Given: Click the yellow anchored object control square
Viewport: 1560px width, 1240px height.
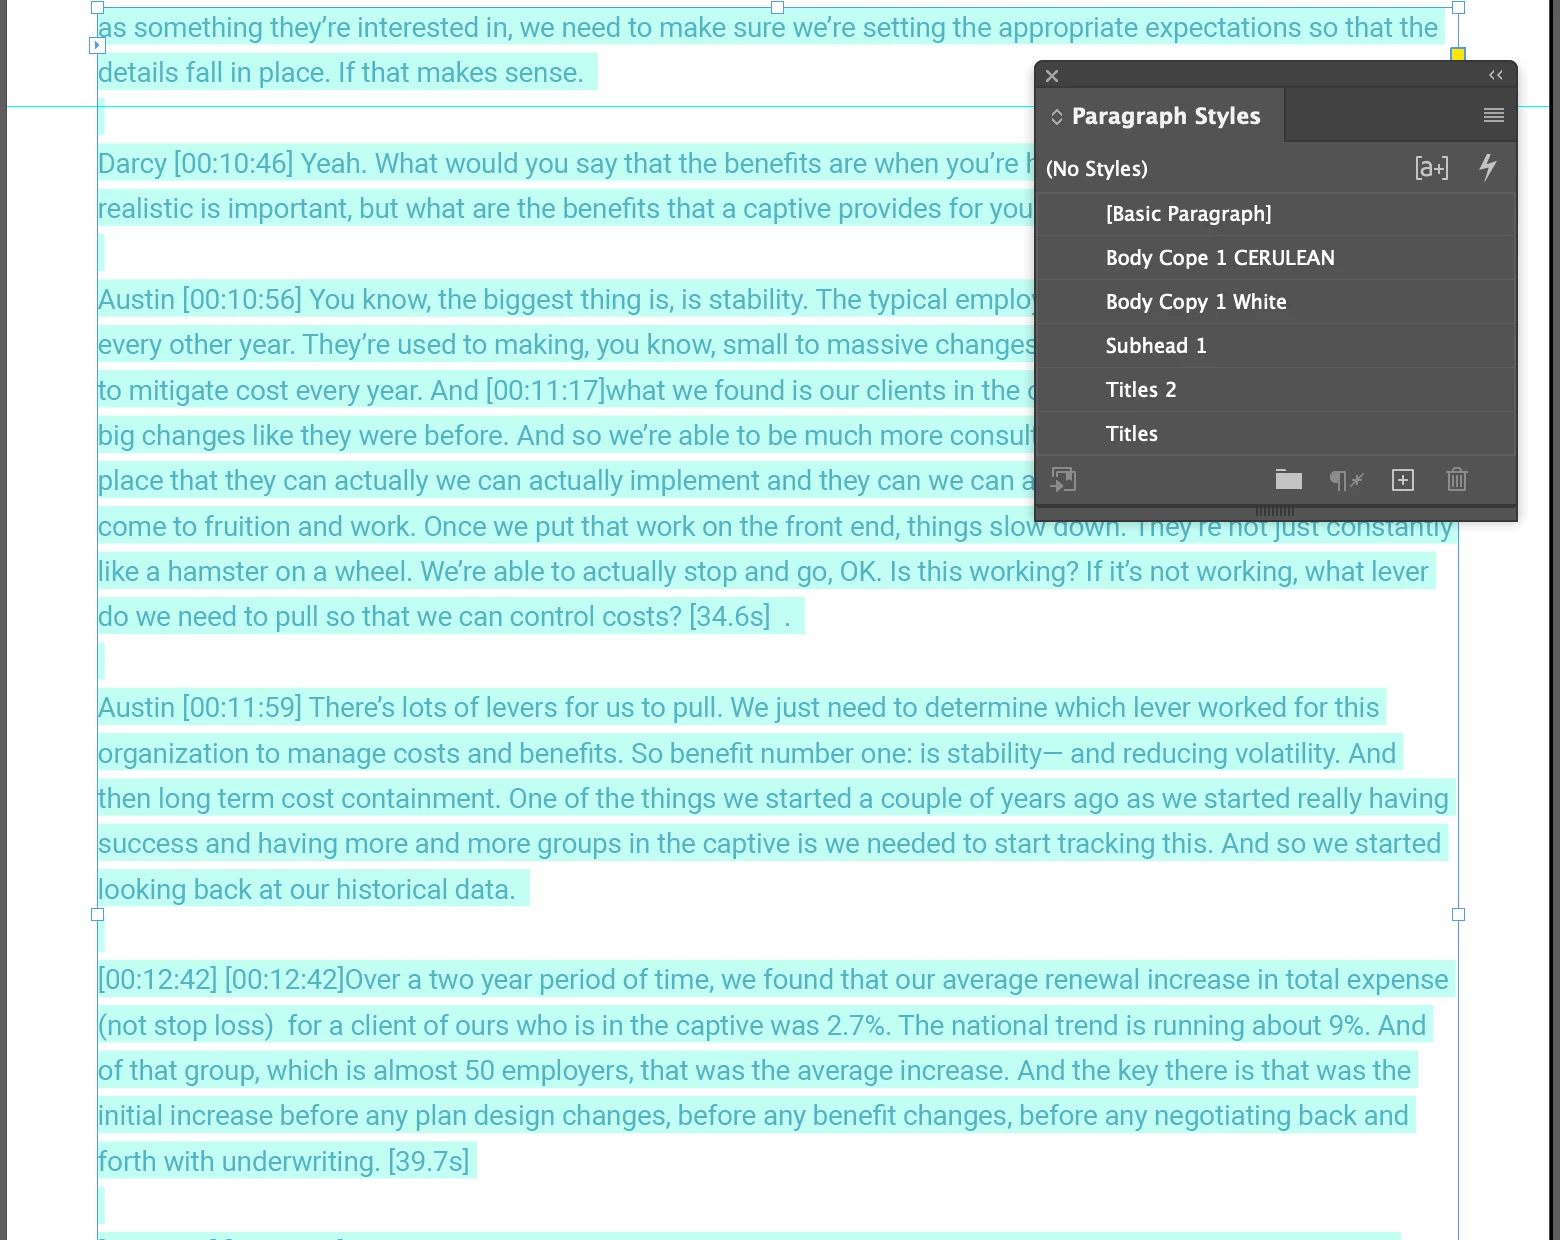Looking at the screenshot, I should coord(1458,54).
